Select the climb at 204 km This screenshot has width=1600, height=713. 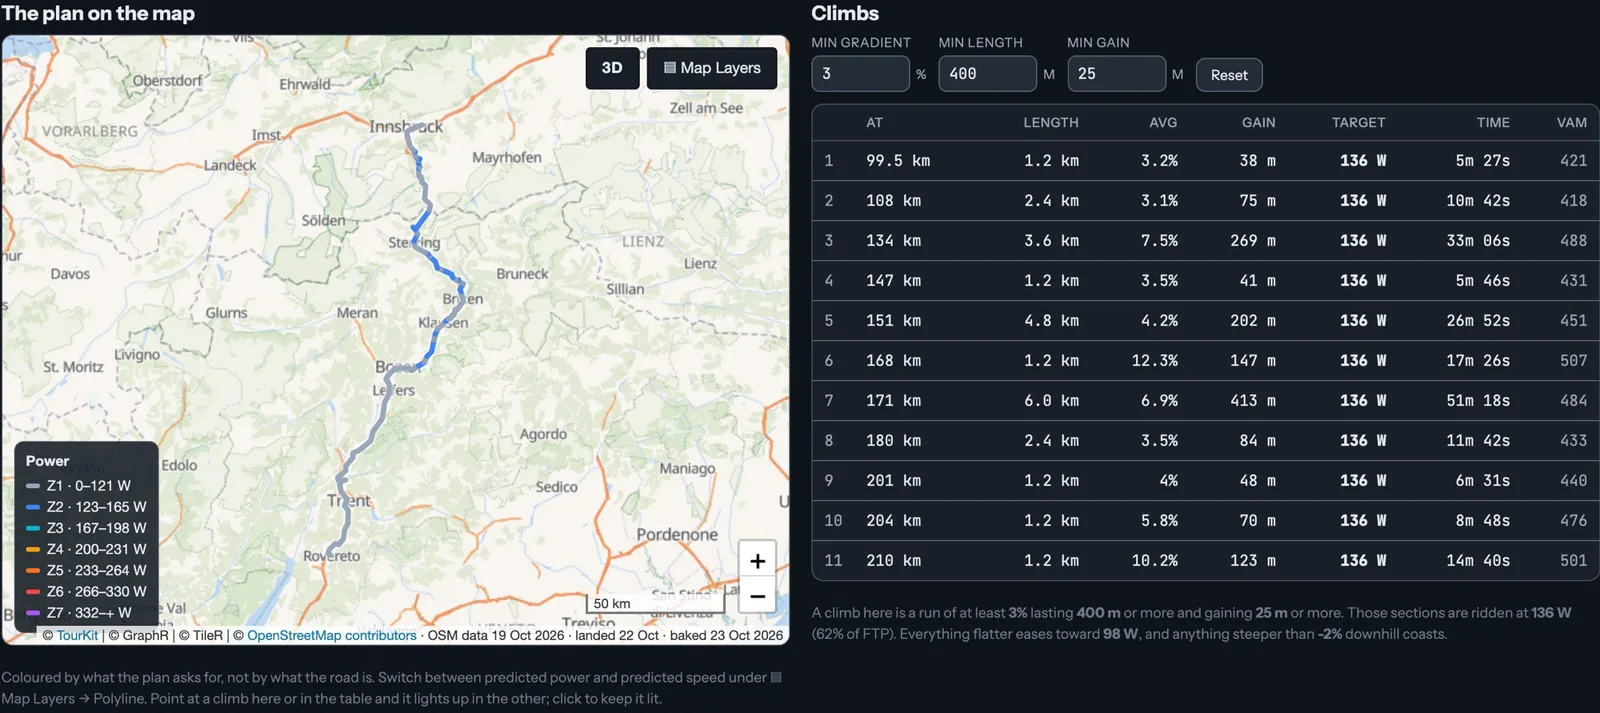[1205, 521]
